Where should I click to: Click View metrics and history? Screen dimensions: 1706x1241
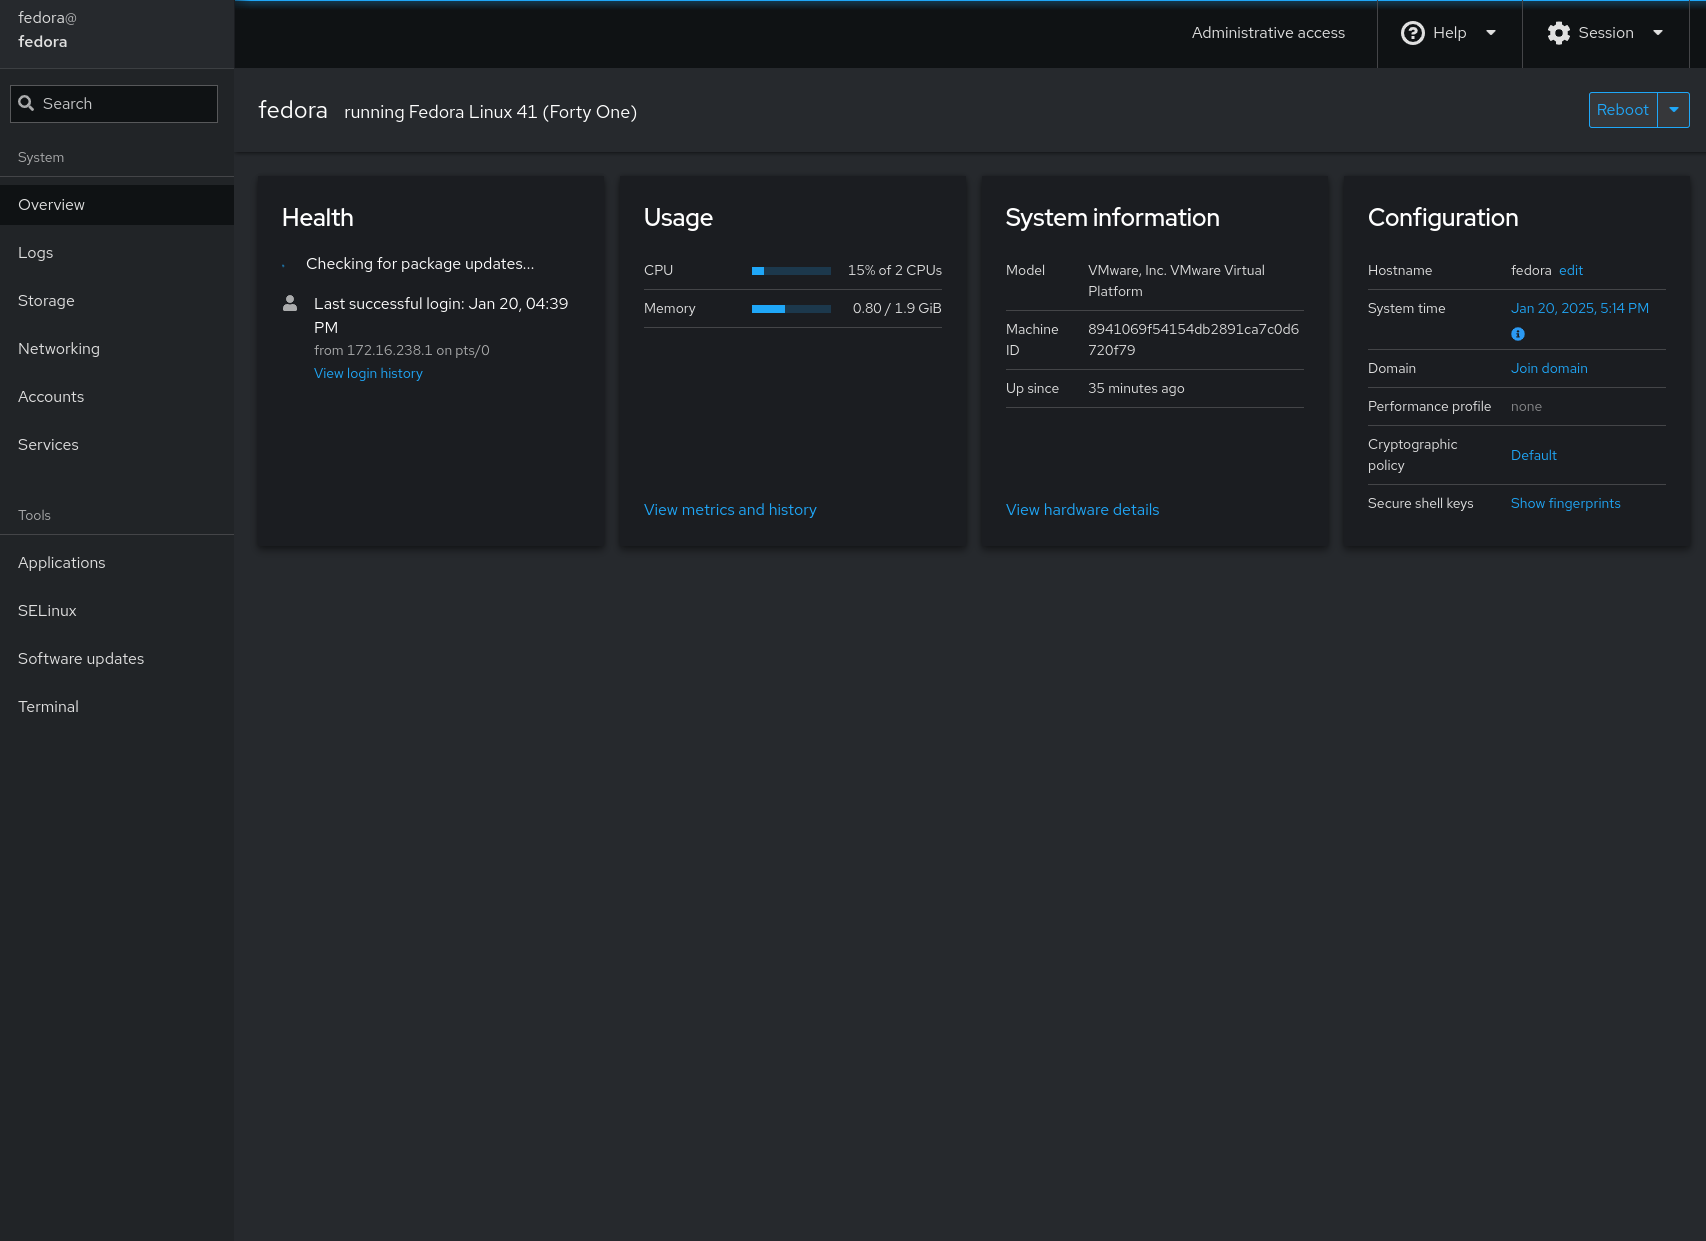point(730,510)
